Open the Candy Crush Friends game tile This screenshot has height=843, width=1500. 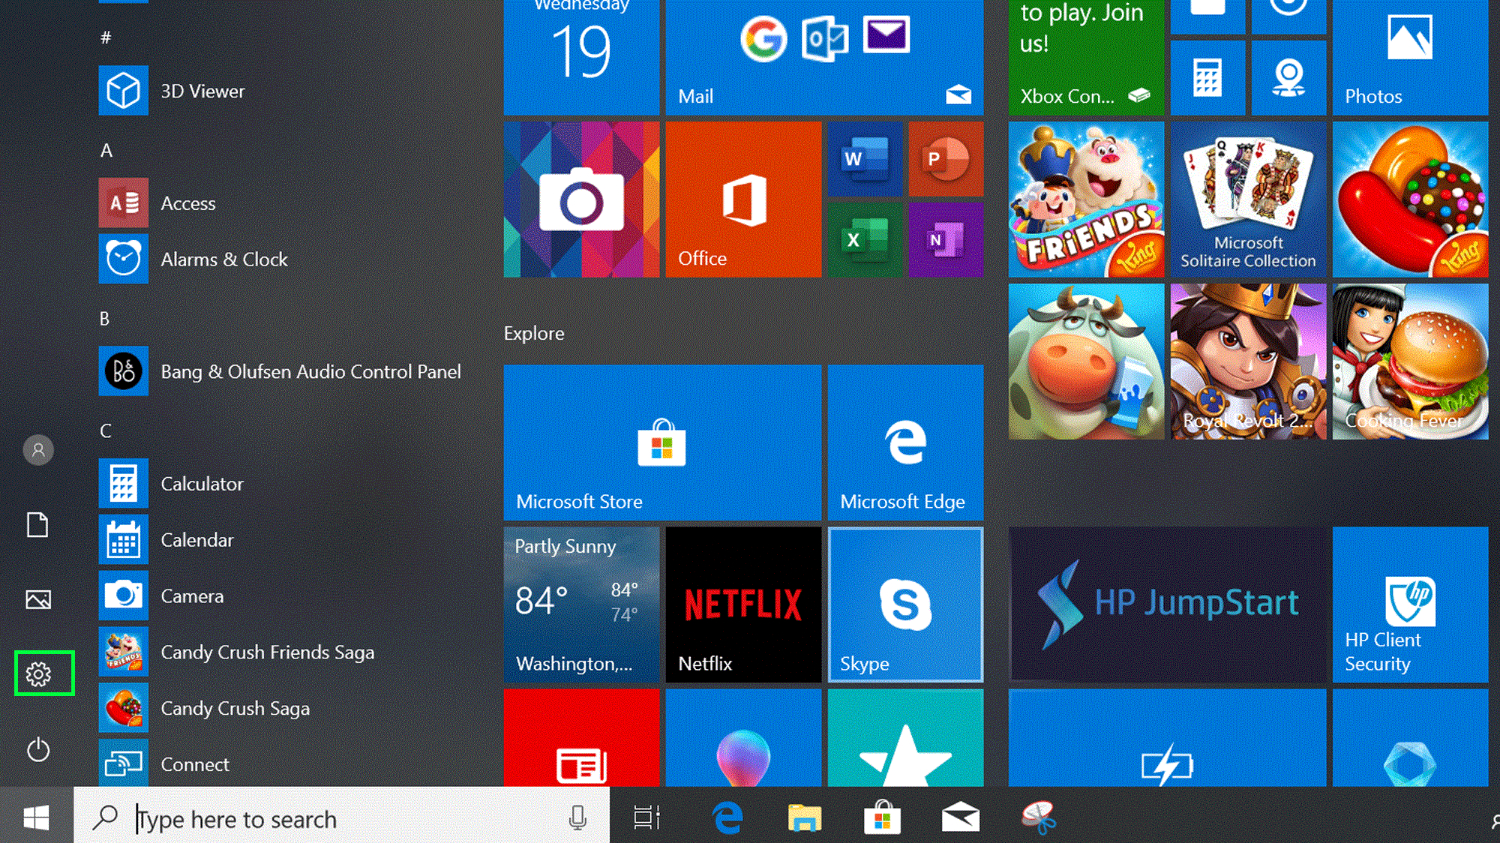(x=1086, y=199)
